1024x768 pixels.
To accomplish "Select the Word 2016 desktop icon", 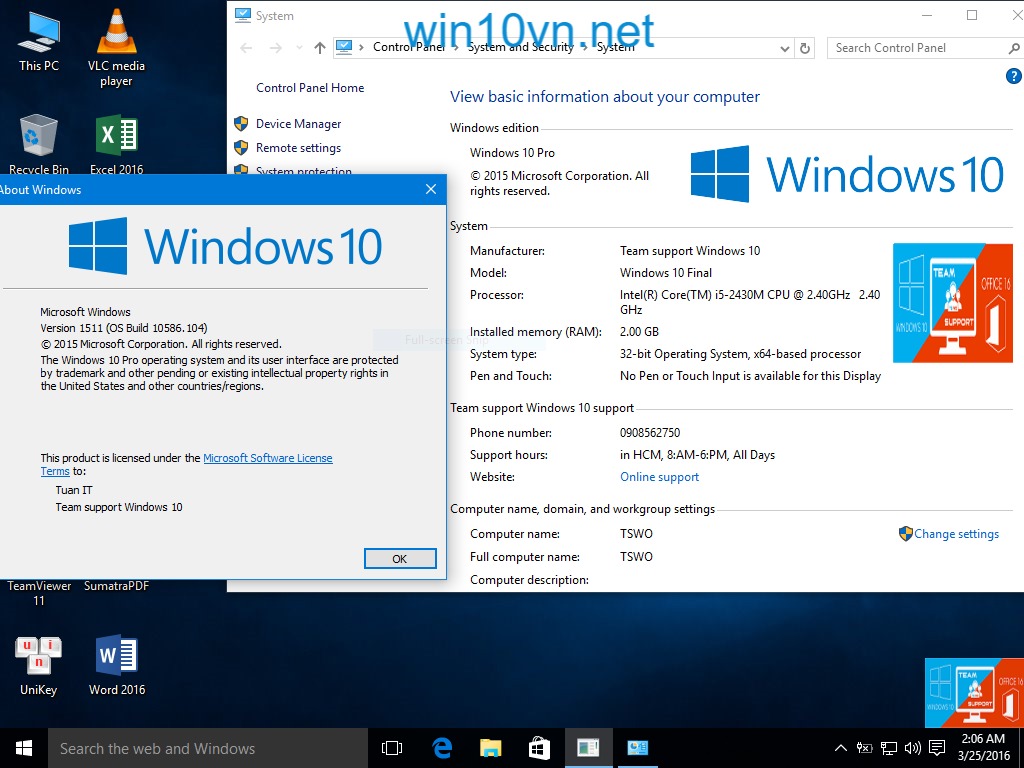I will click(117, 665).
